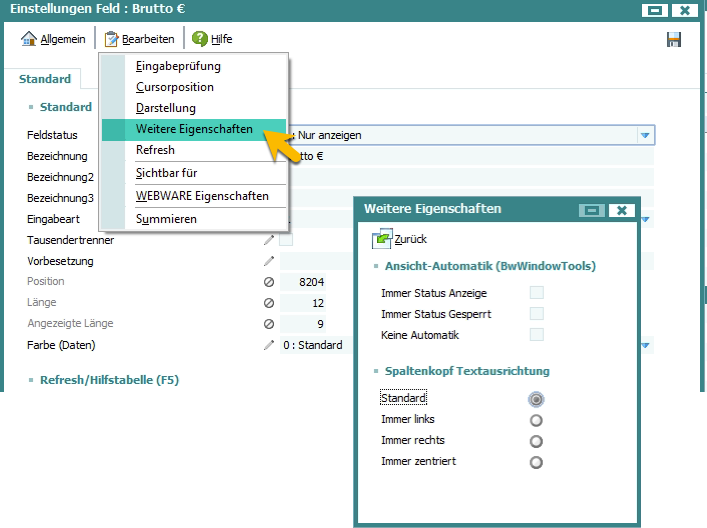This screenshot has height=528, width=707.
Task: Click pencil icon next to Tausendertrenner
Action: coord(268,240)
